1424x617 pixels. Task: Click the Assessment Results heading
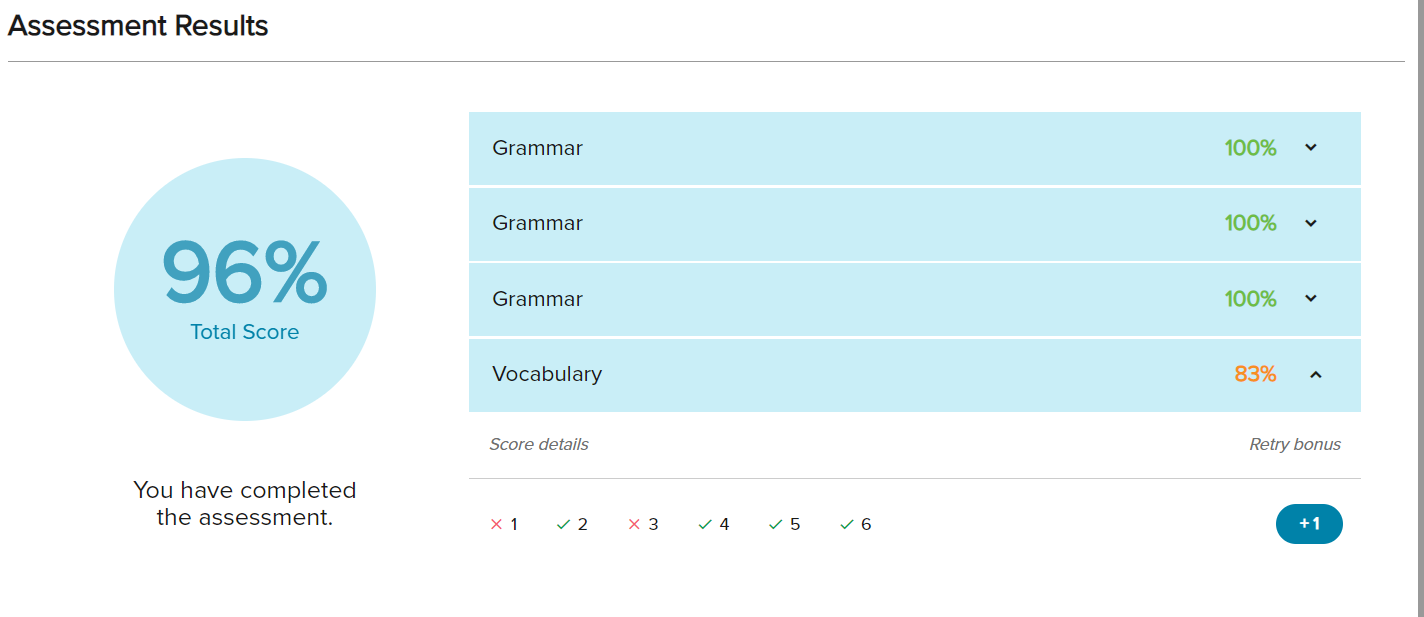point(138,26)
